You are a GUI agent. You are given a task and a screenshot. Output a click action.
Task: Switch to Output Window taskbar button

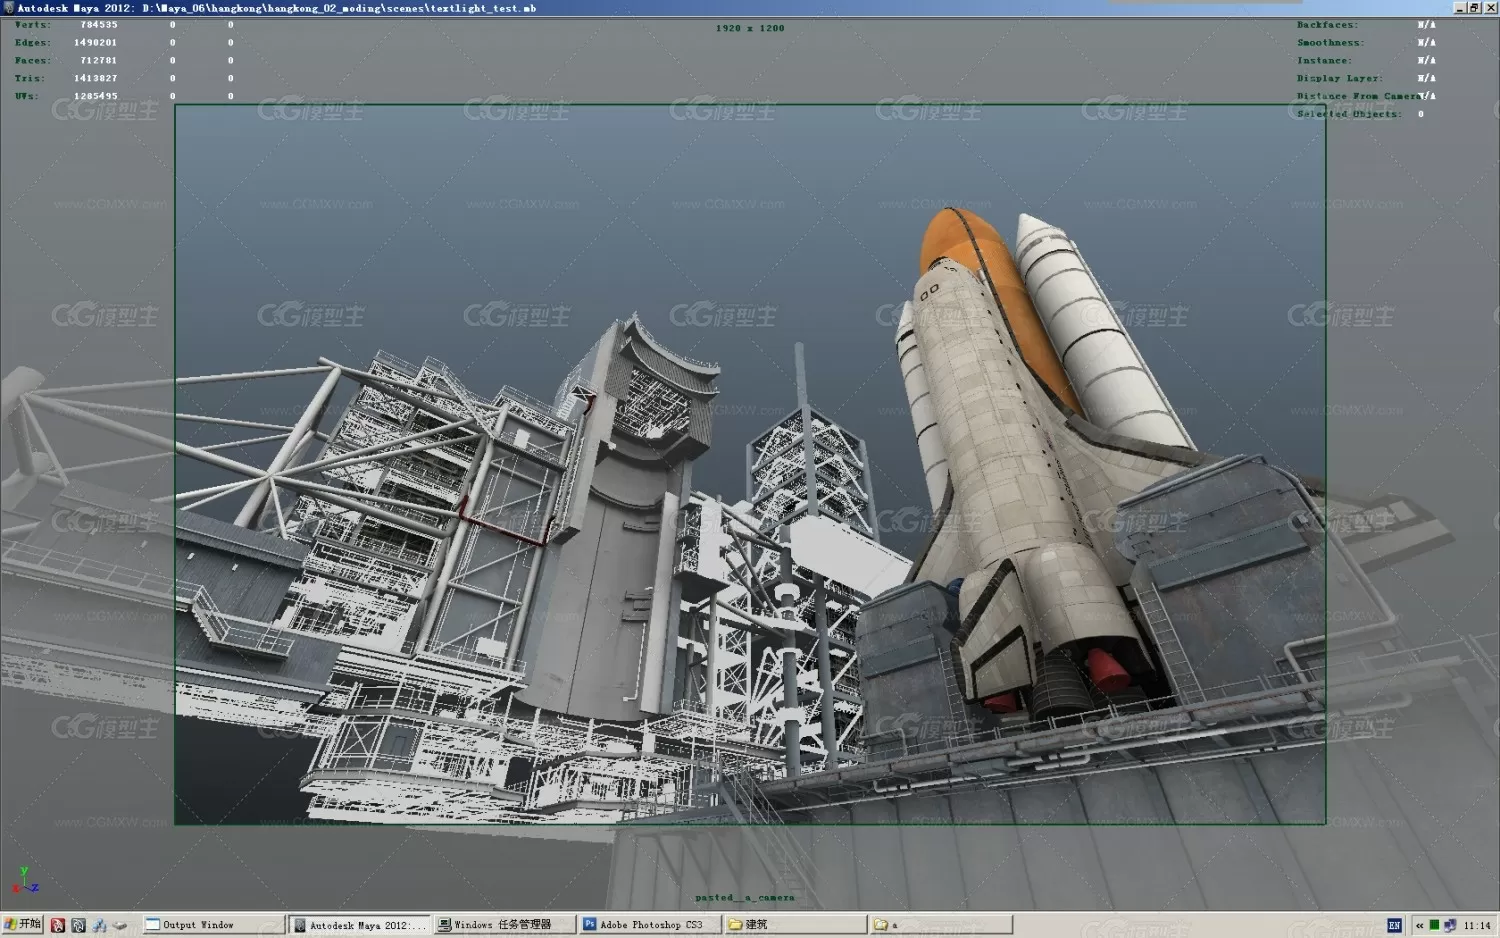click(x=213, y=925)
